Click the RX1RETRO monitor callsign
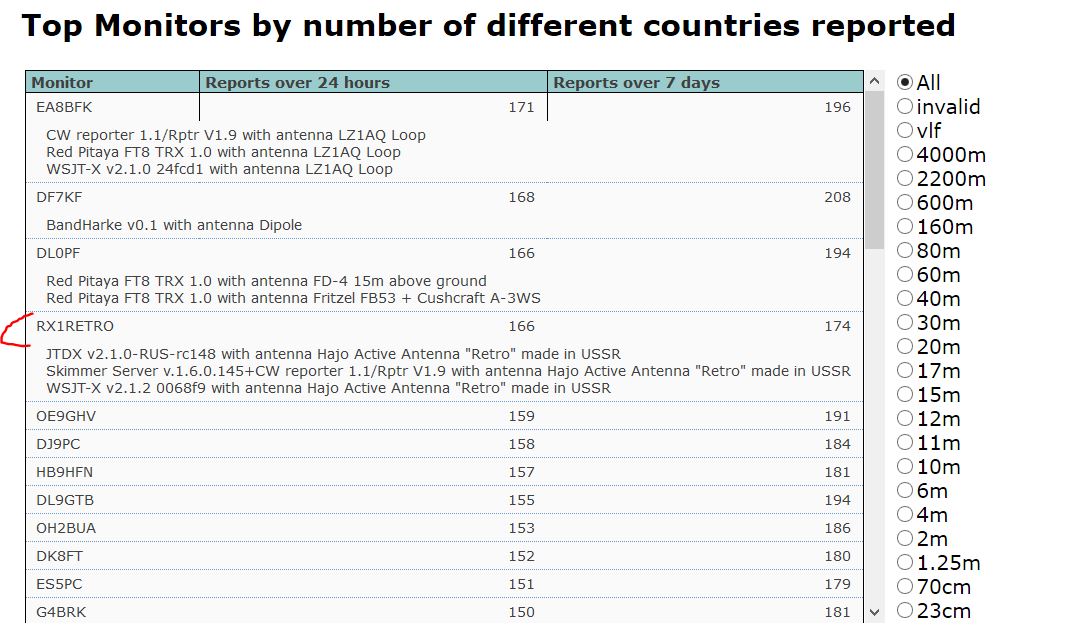The image size is (1066, 628). tap(75, 326)
